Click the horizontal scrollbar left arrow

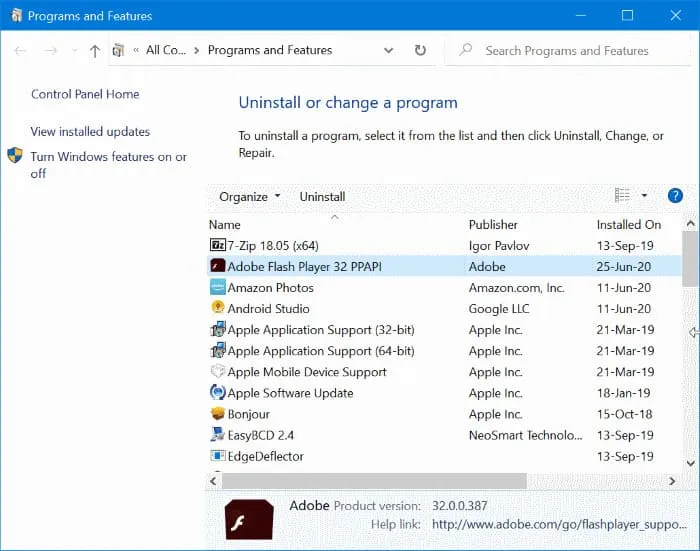tap(213, 481)
